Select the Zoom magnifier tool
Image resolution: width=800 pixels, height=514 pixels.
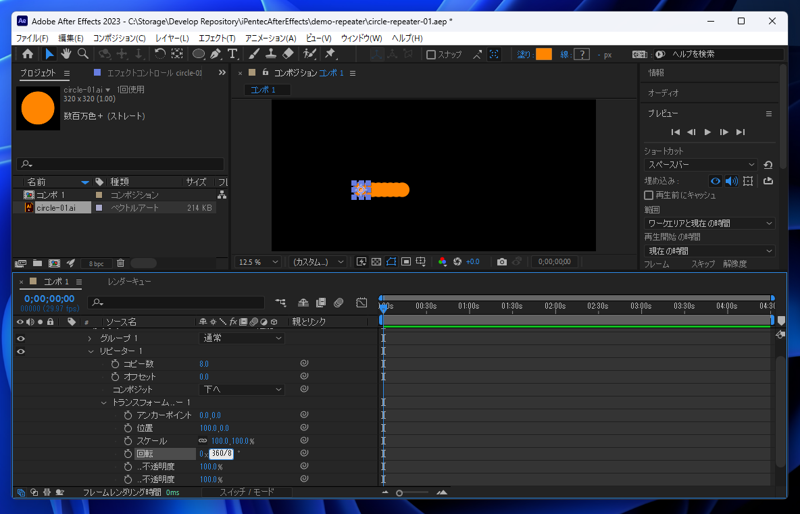click(83, 54)
